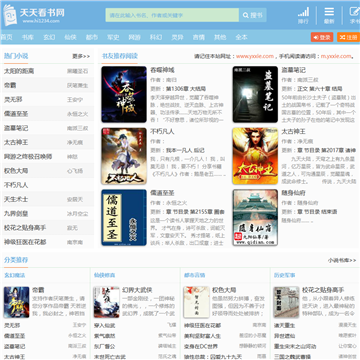The width and height of the screenshot is (360, 360).
Task: Open the 玄幻 category in navigation
Action: (x=49, y=37)
